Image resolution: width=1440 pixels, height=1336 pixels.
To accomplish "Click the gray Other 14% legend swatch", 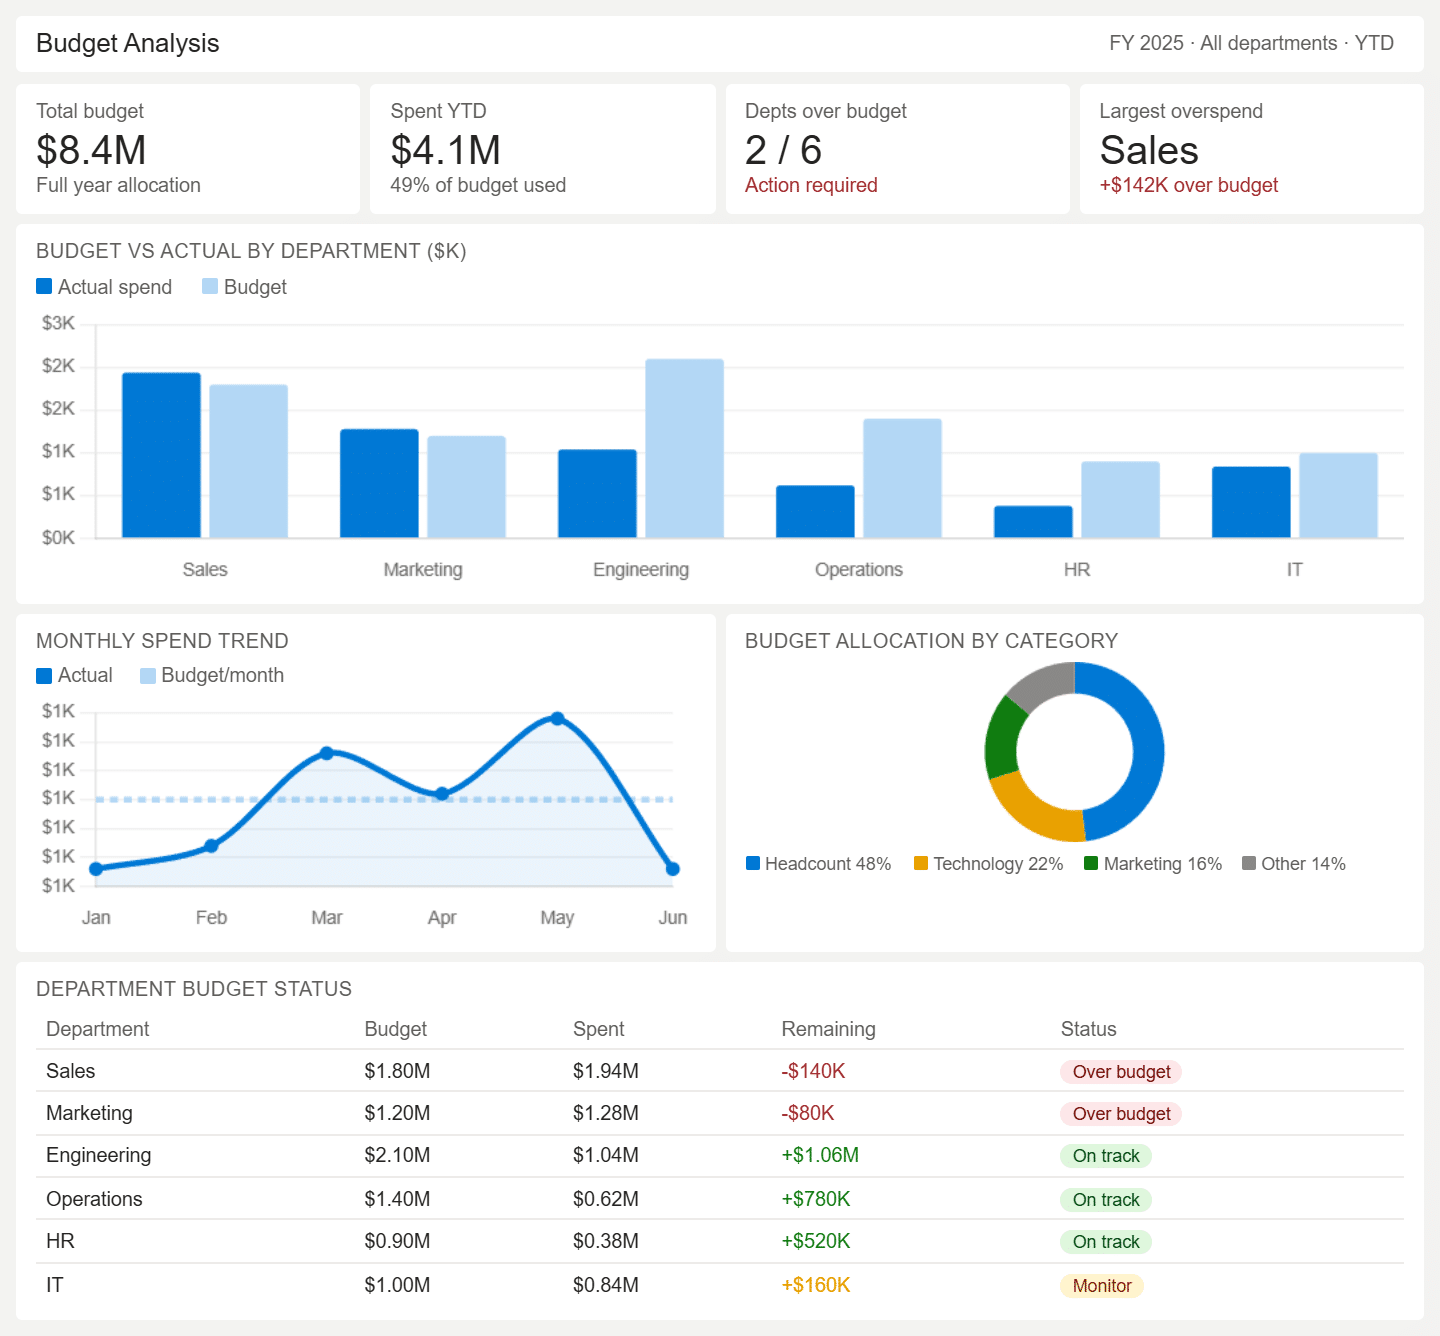I will 1249,863.
